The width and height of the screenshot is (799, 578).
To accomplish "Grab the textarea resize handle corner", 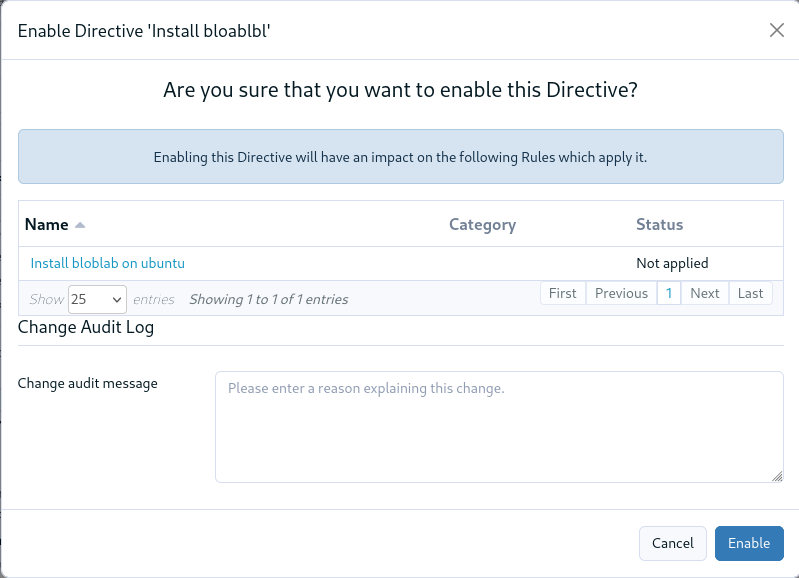I will pos(777,477).
